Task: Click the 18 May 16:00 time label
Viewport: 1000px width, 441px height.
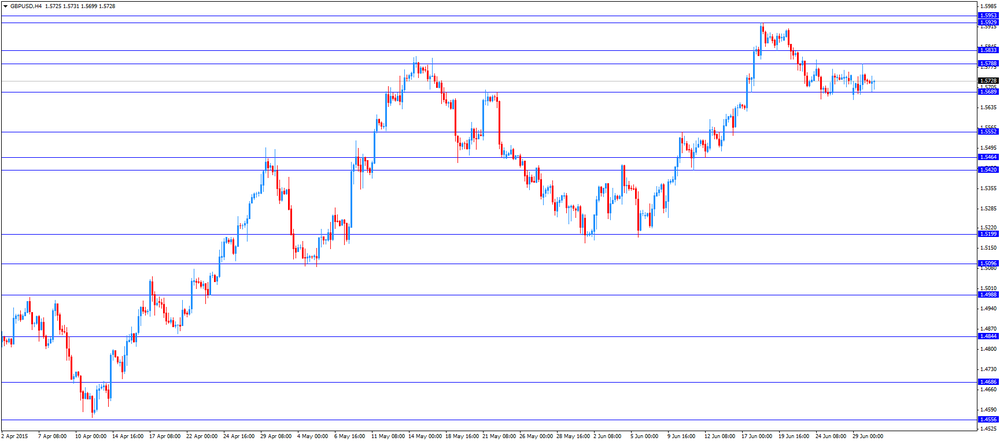Action: point(460,436)
